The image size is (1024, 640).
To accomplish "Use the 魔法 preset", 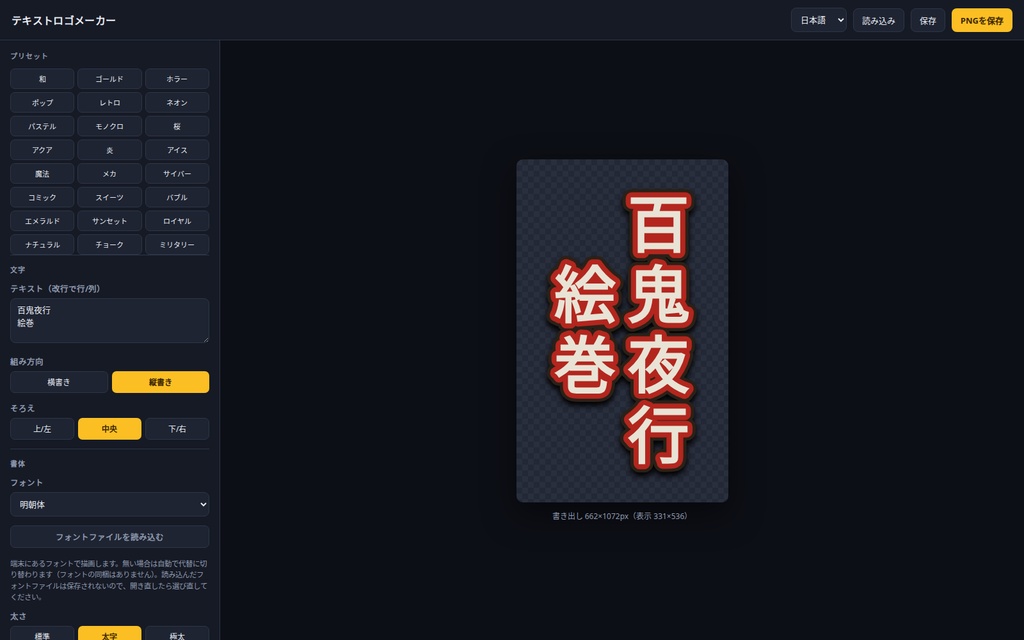I will [42, 174].
